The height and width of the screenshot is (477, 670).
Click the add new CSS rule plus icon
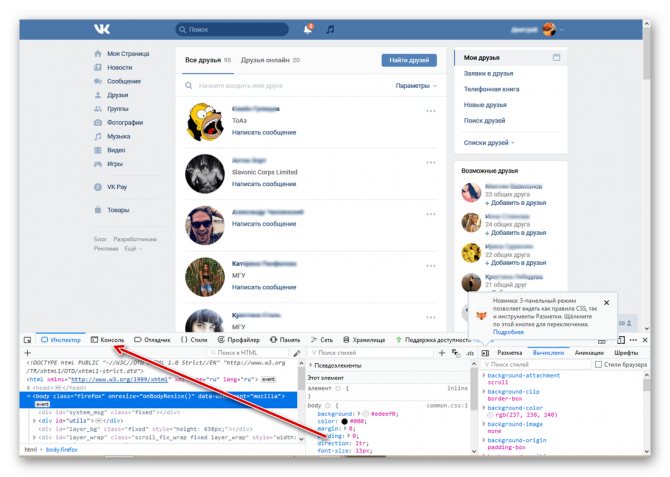click(442, 353)
